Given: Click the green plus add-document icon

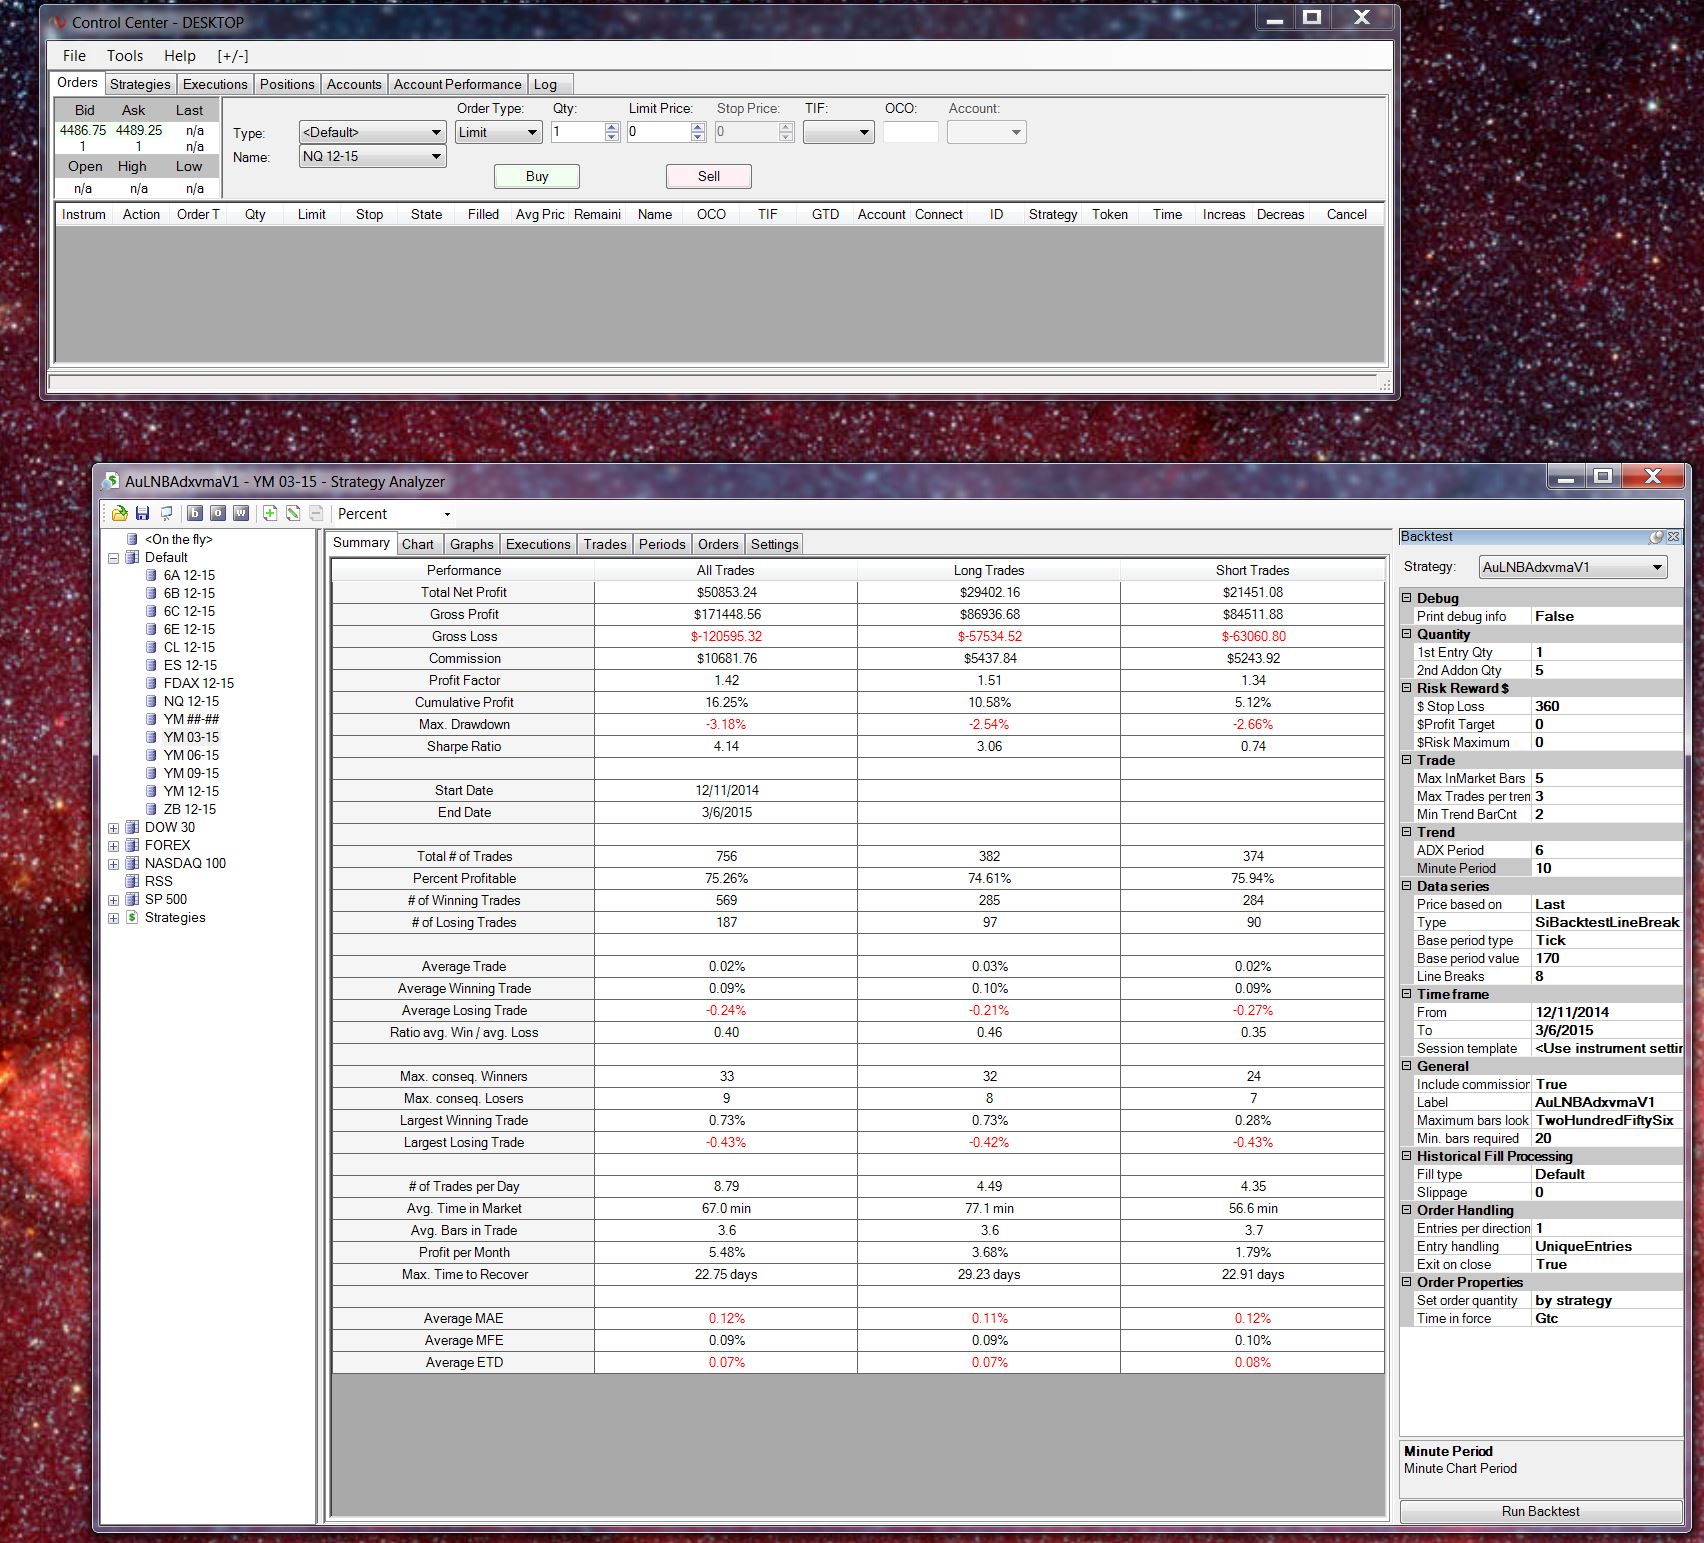Looking at the screenshot, I should click(x=269, y=513).
